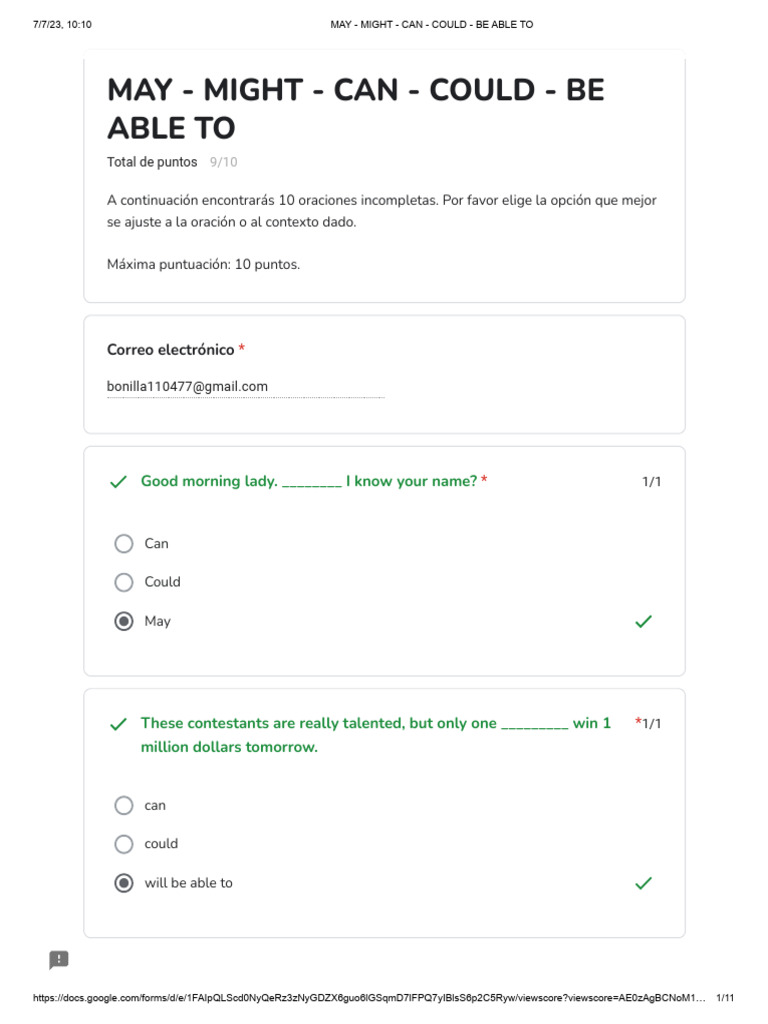Click the form title 'MAY - MIGHT - CAN - COULD'
Image resolution: width=768 pixels, height=1024 pixels.
[356, 108]
